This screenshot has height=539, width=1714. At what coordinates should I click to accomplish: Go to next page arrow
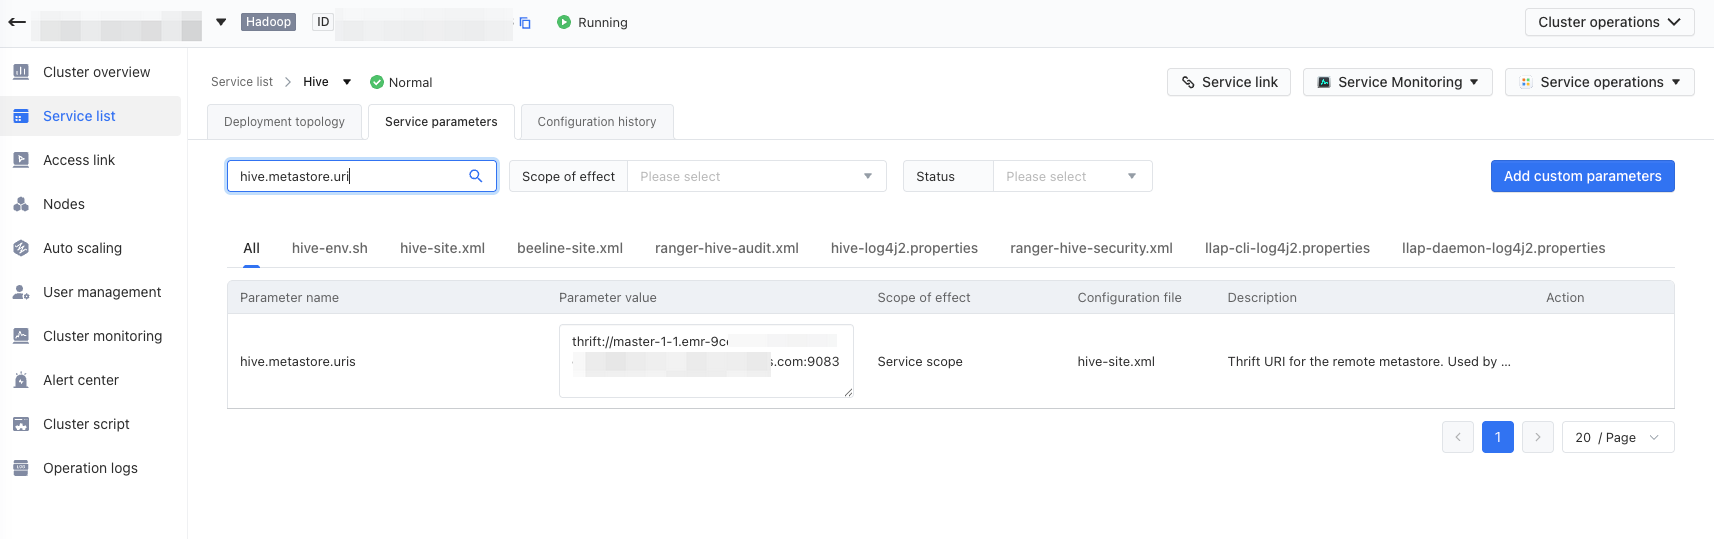point(1538,437)
